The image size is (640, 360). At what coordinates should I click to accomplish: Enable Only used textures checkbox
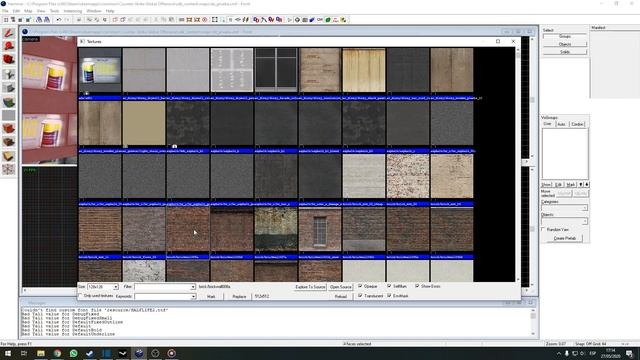pos(80,296)
